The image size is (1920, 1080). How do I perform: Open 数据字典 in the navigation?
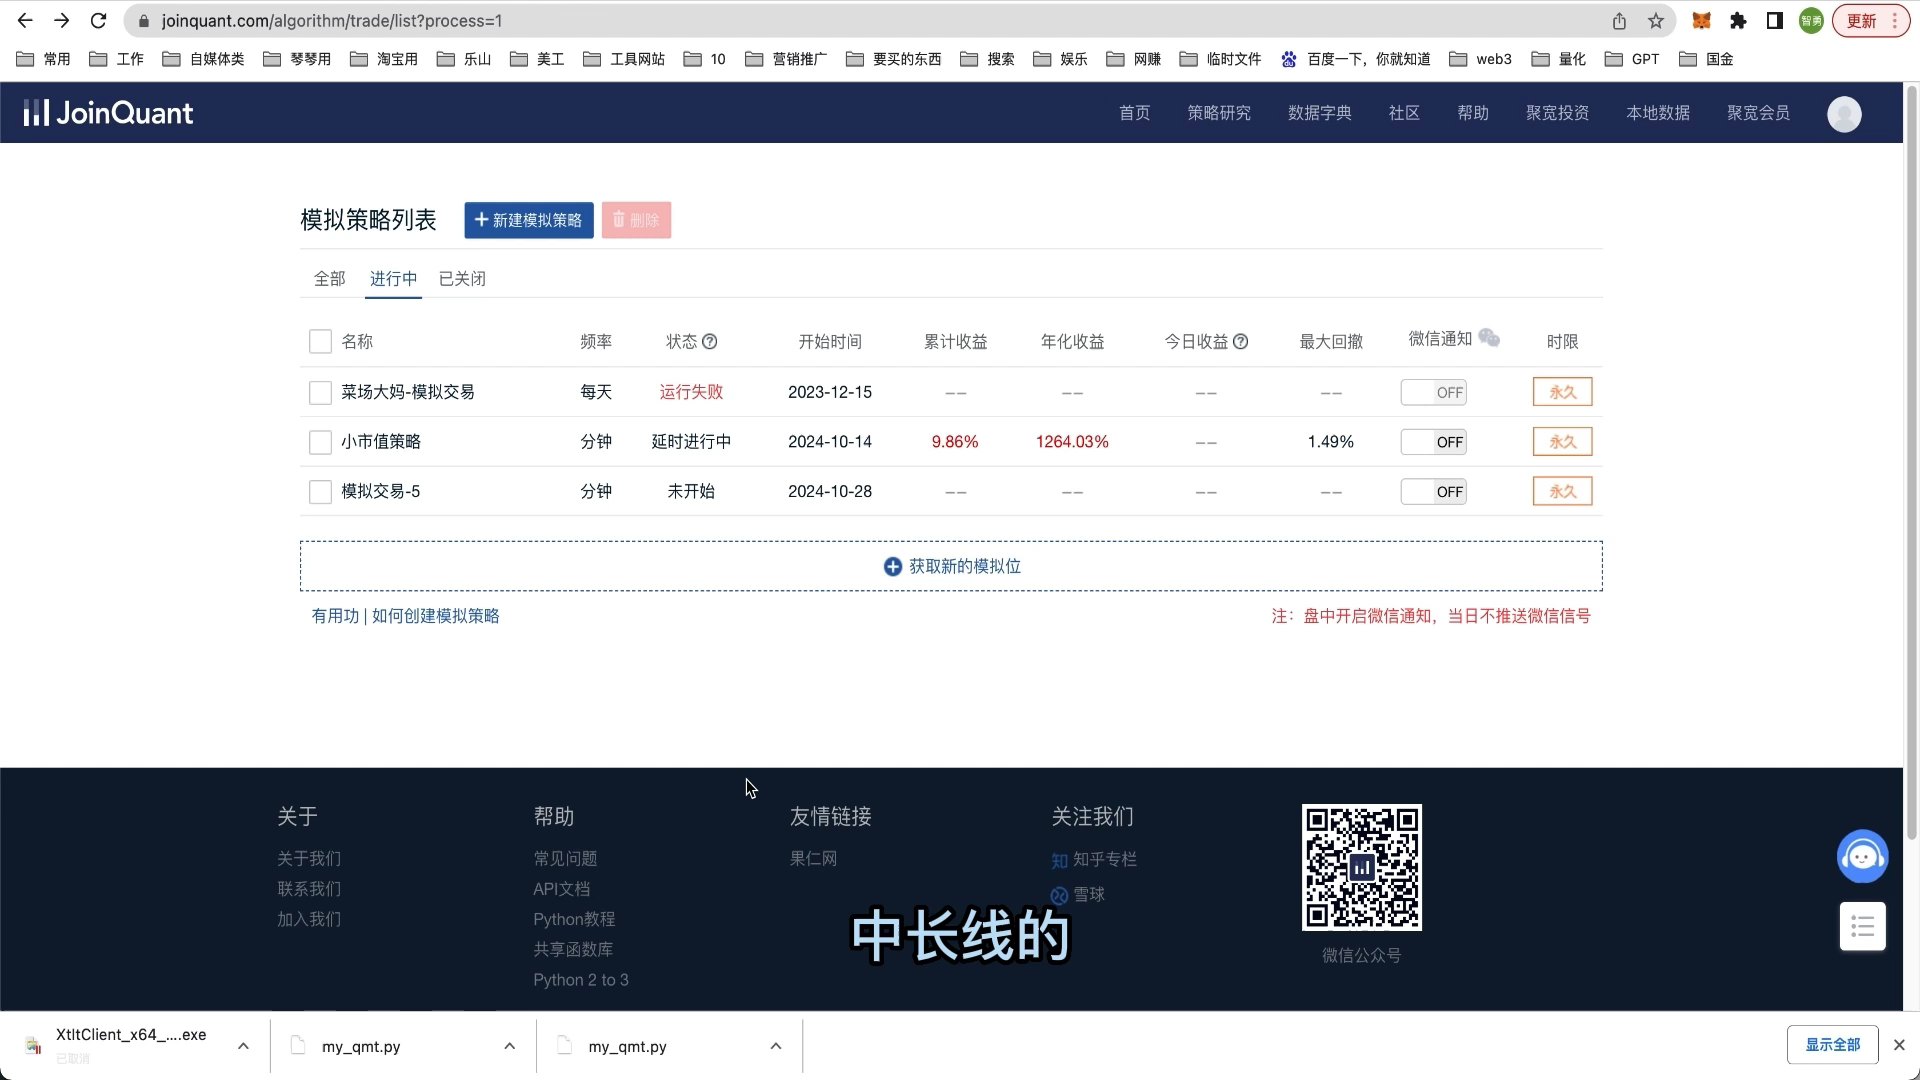click(x=1320, y=113)
